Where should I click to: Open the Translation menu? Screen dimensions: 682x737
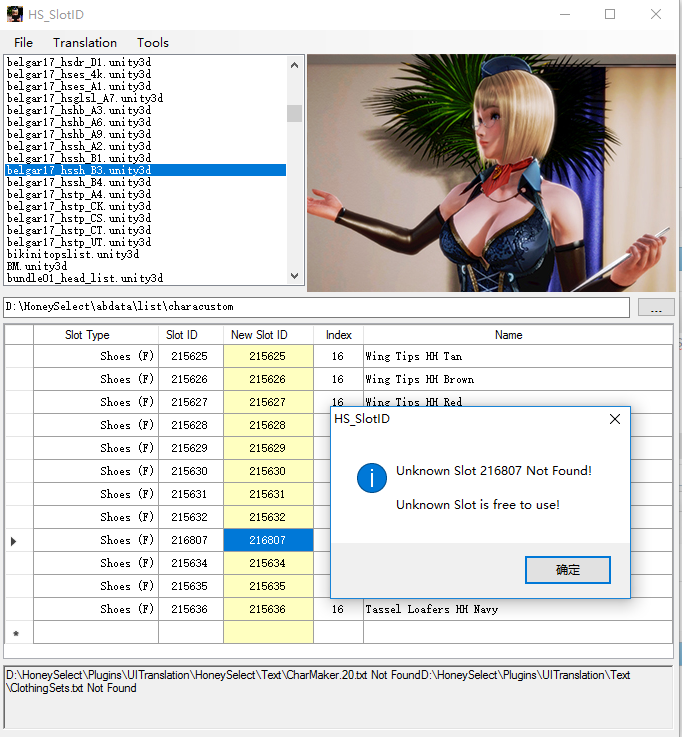coord(85,42)
